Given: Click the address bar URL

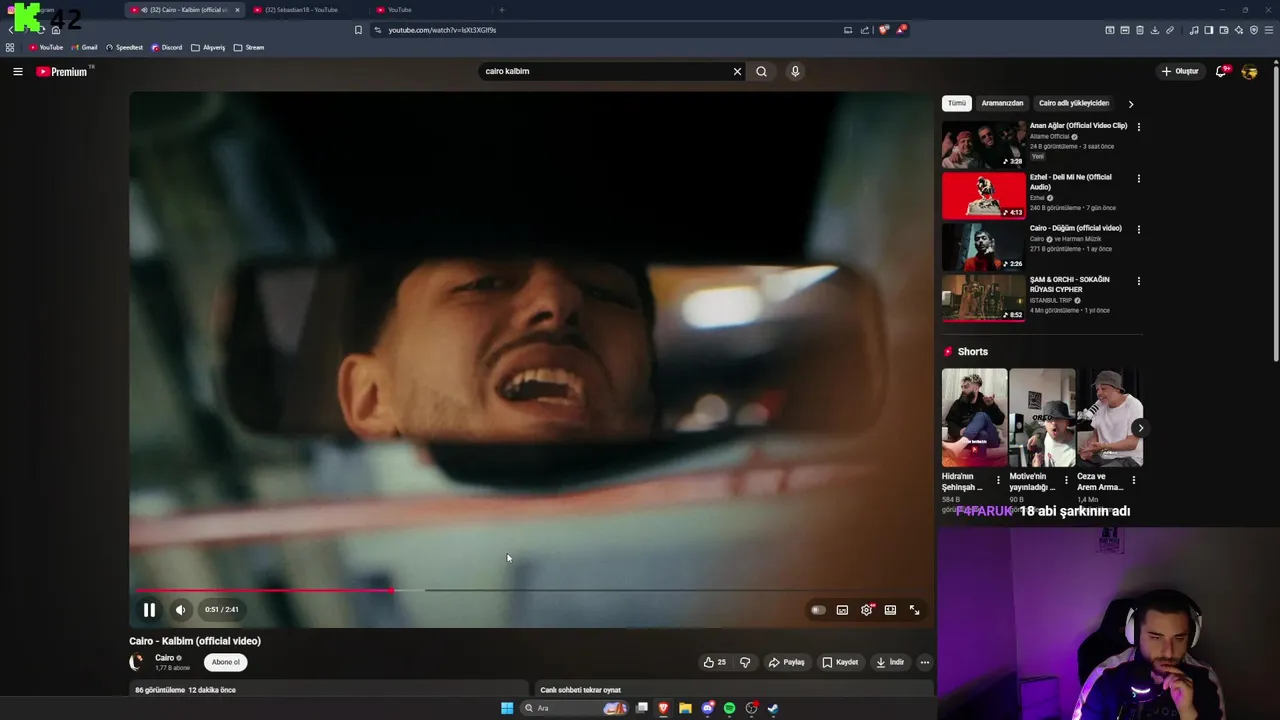Looking at the screenshot, I should point(442,30).
